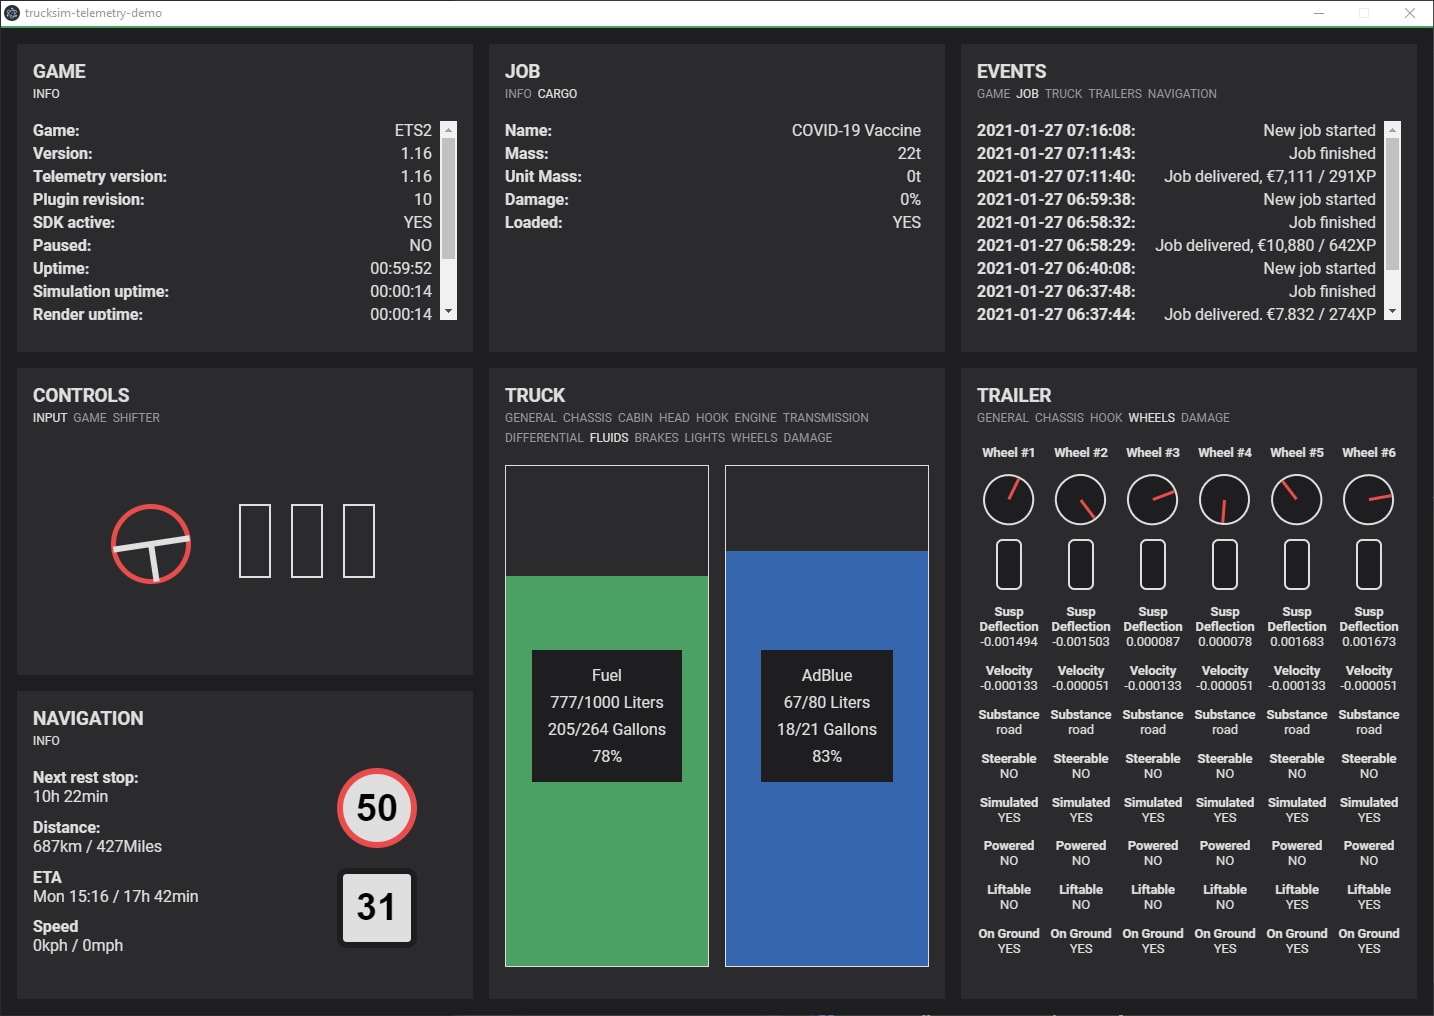The height and width of the screenshot is (1016, 1434).
Task: Switch Events to the TRUCK tab
Action: (1063, 94)
